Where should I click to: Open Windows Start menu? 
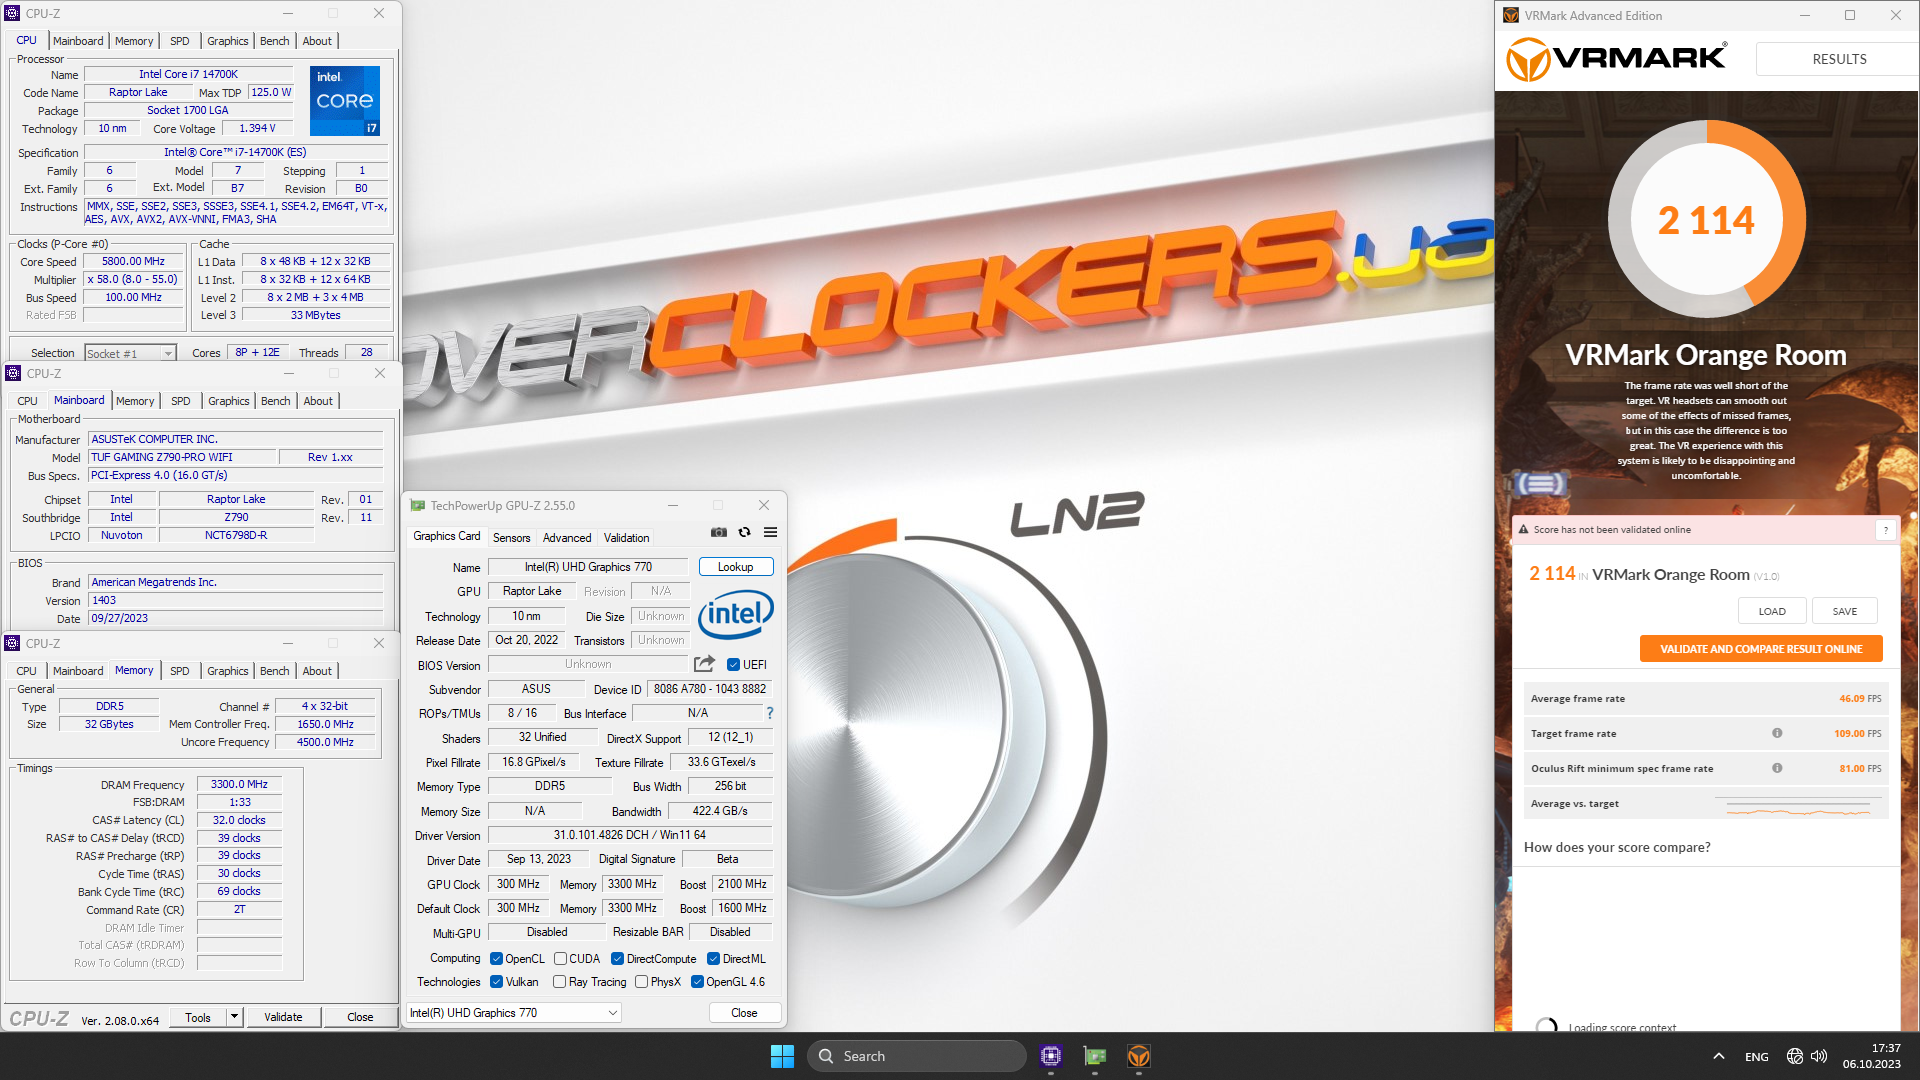(782, 1056)
